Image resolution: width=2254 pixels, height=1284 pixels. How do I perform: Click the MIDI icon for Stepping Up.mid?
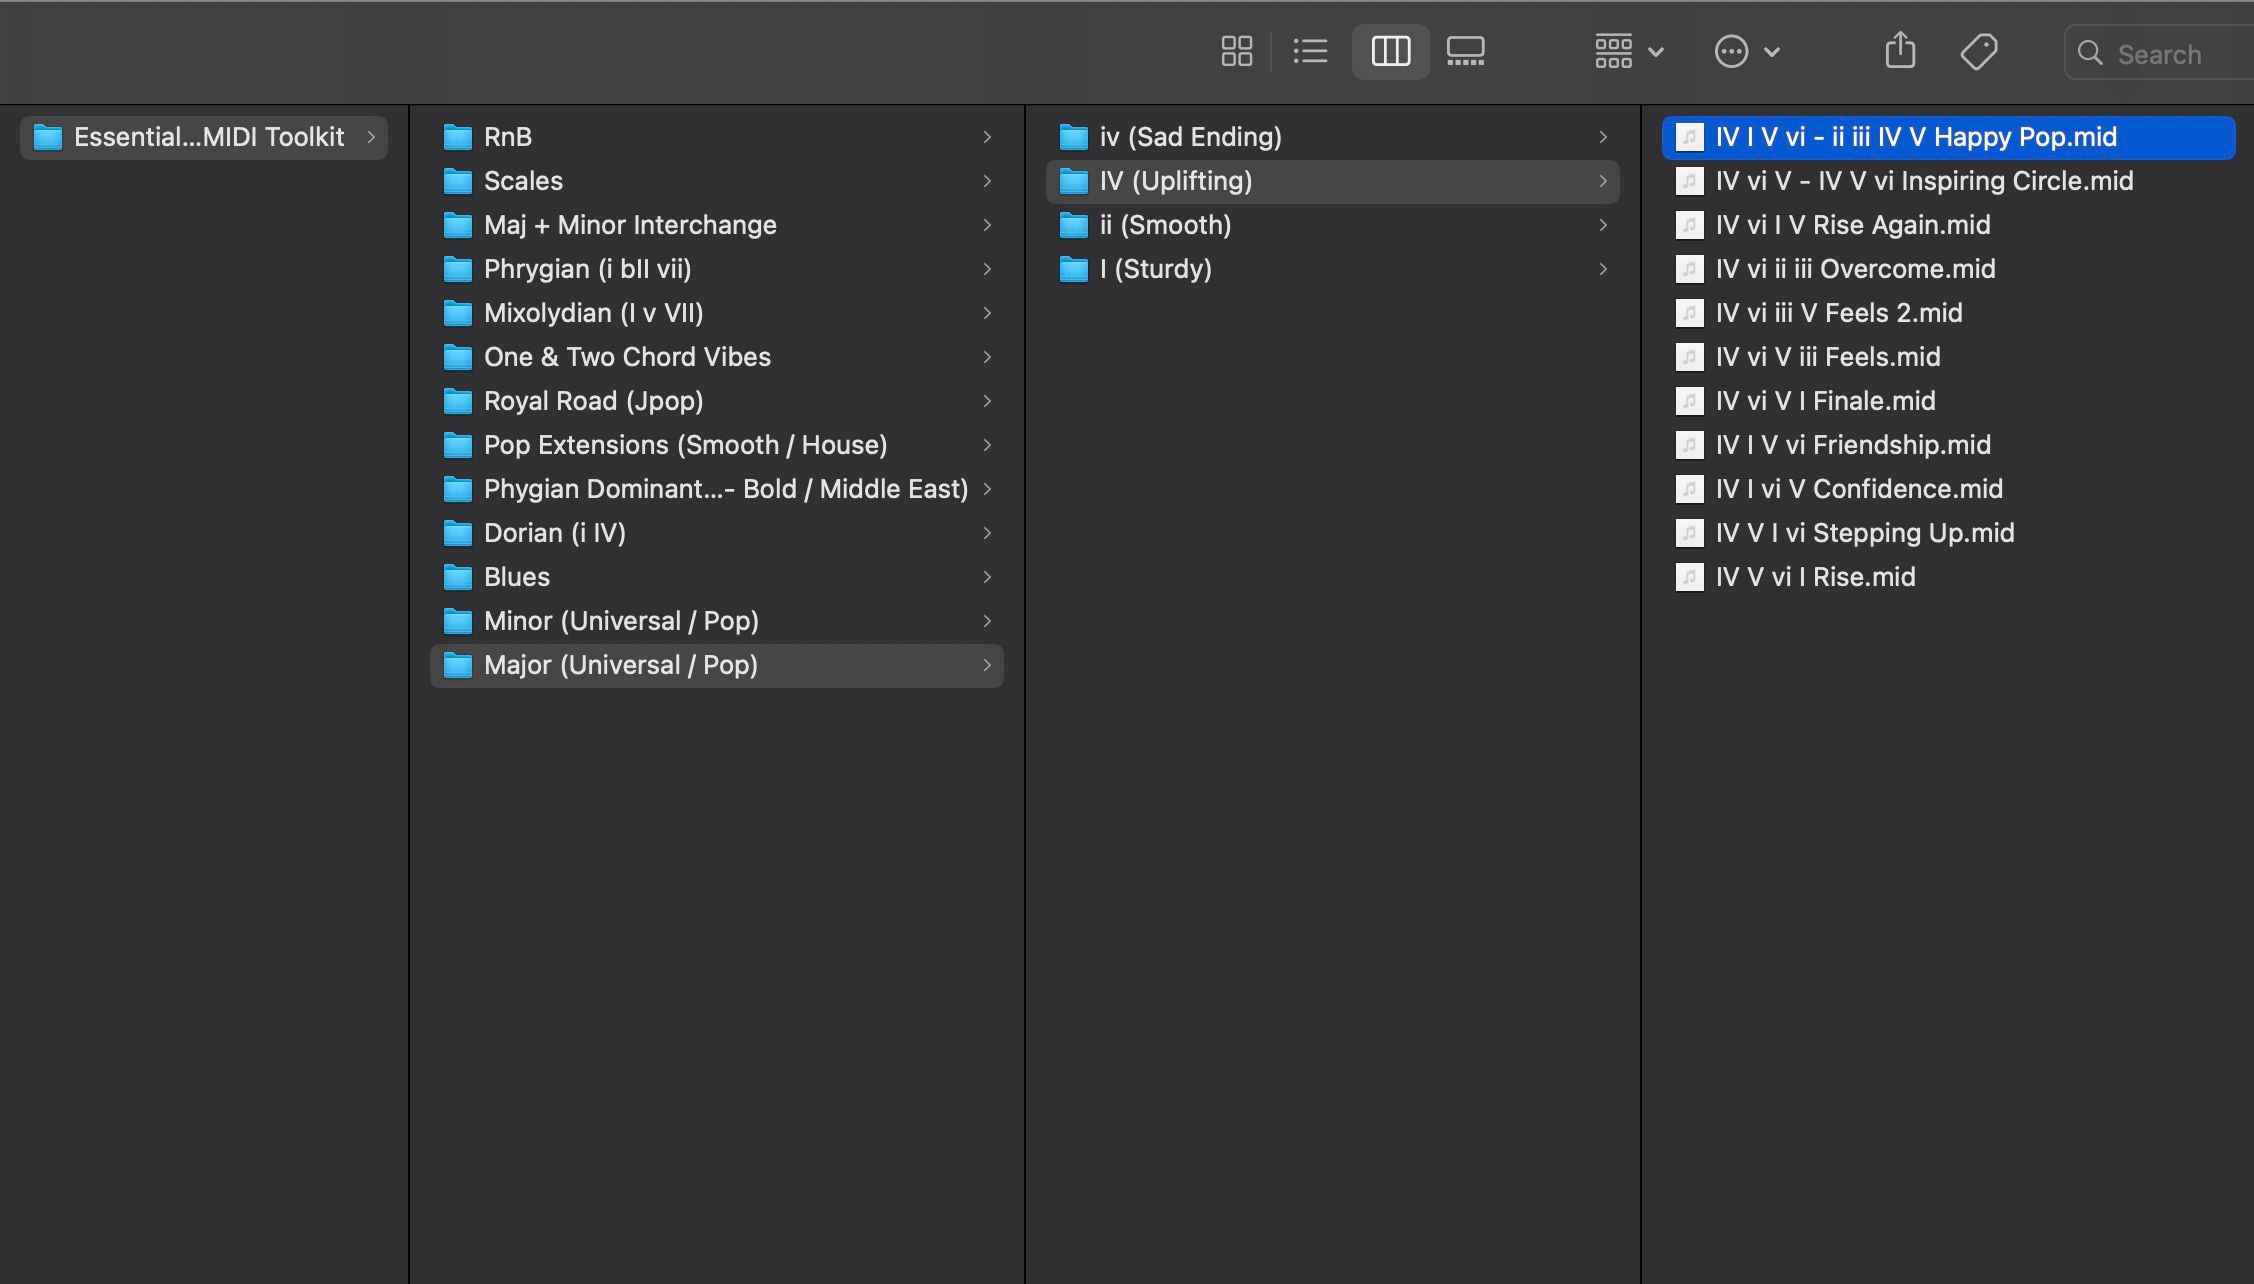coord(1689,533)
